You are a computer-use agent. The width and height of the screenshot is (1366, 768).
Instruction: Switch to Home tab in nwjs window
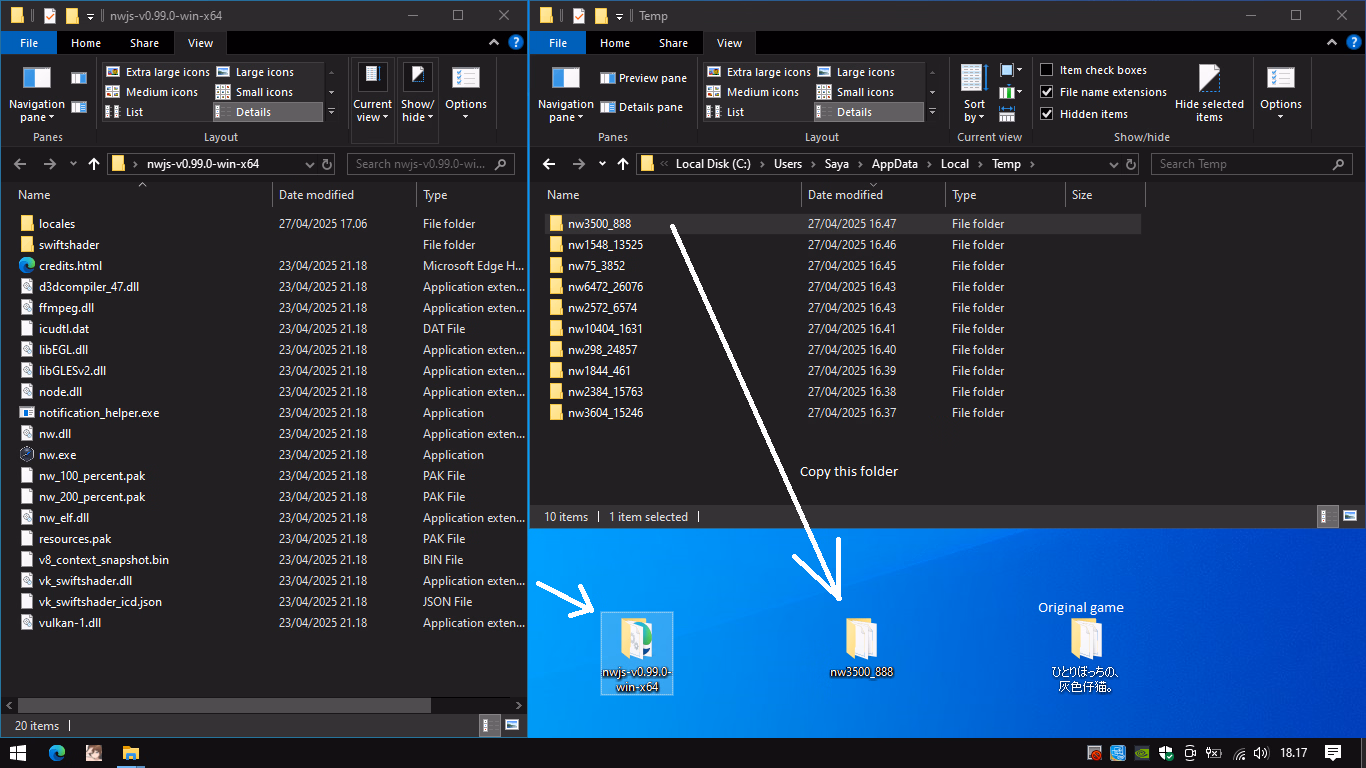[86, 43]
